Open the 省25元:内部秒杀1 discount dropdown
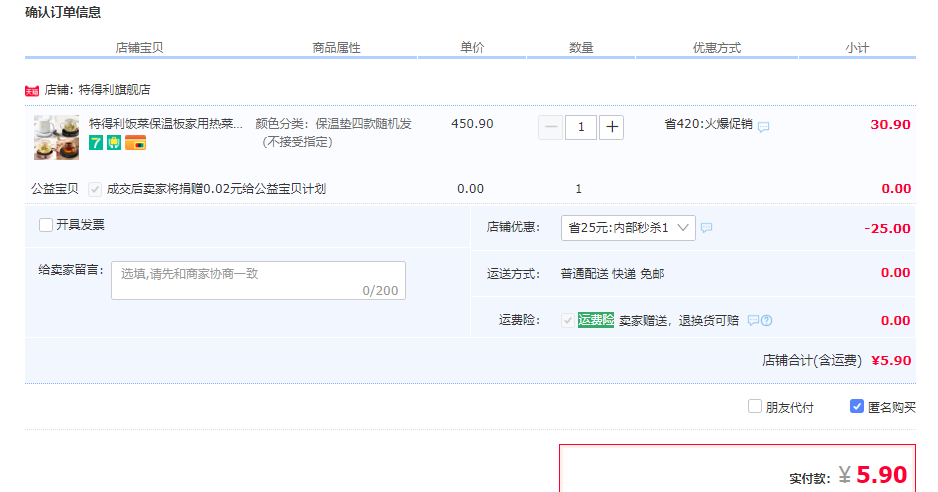This screenshot has width=938, height=492. point(628,228)
